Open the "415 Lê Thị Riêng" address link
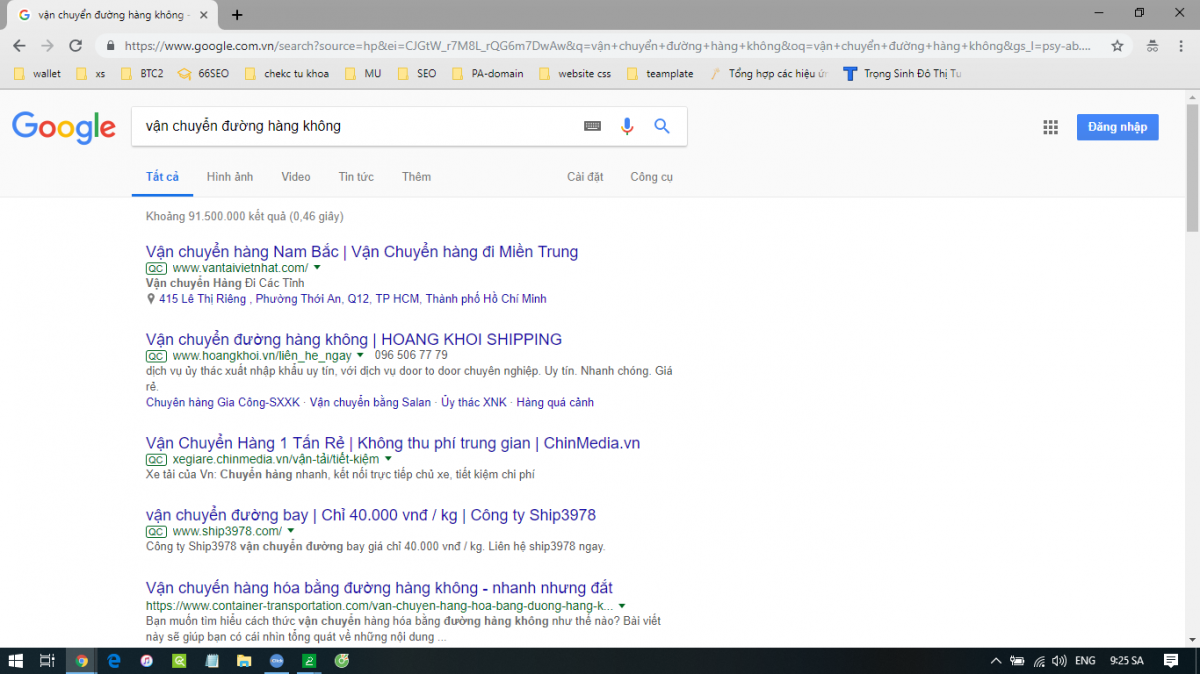The image size is (1200, 674). [x=352, y=299]
